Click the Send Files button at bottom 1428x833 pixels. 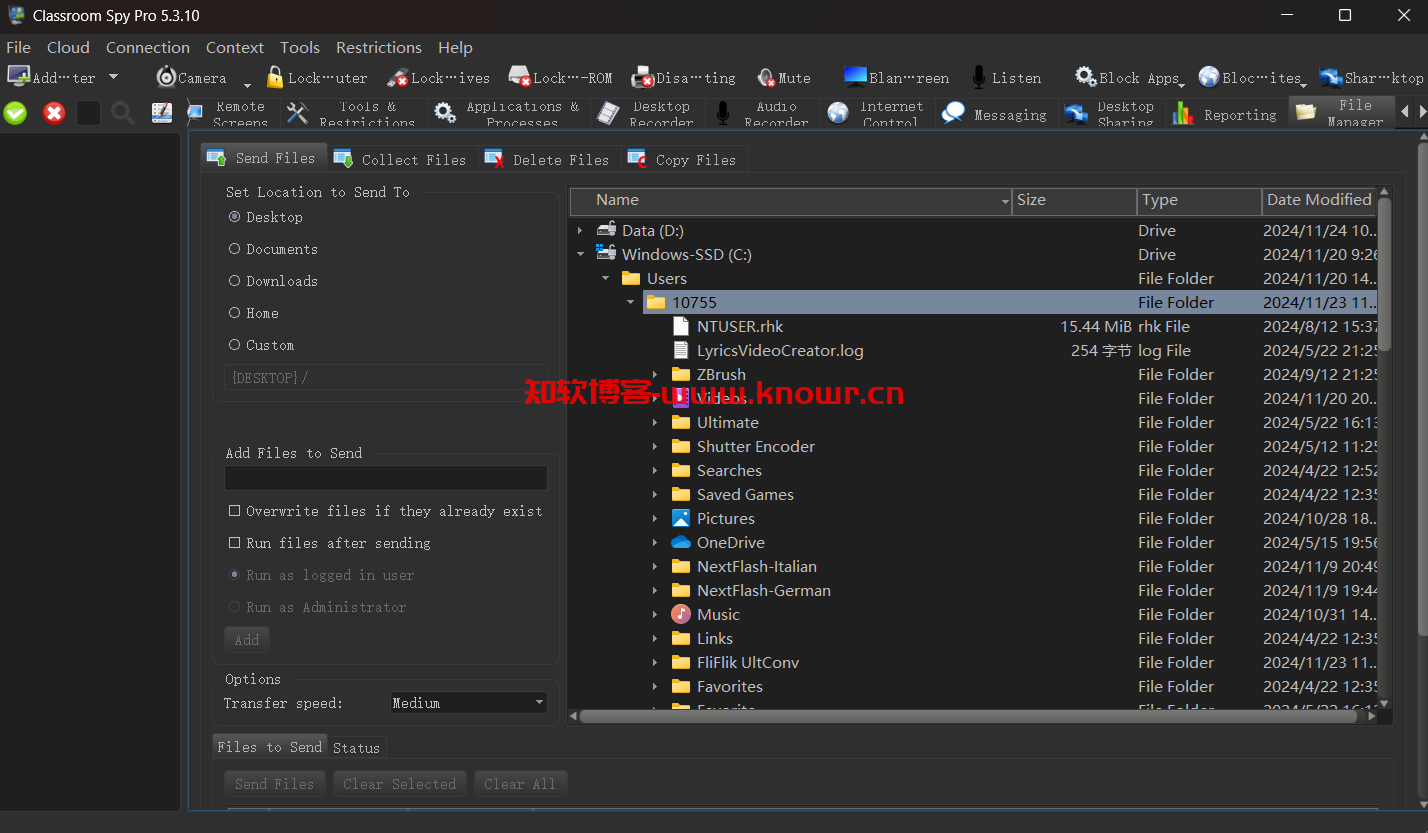[274, 783]
